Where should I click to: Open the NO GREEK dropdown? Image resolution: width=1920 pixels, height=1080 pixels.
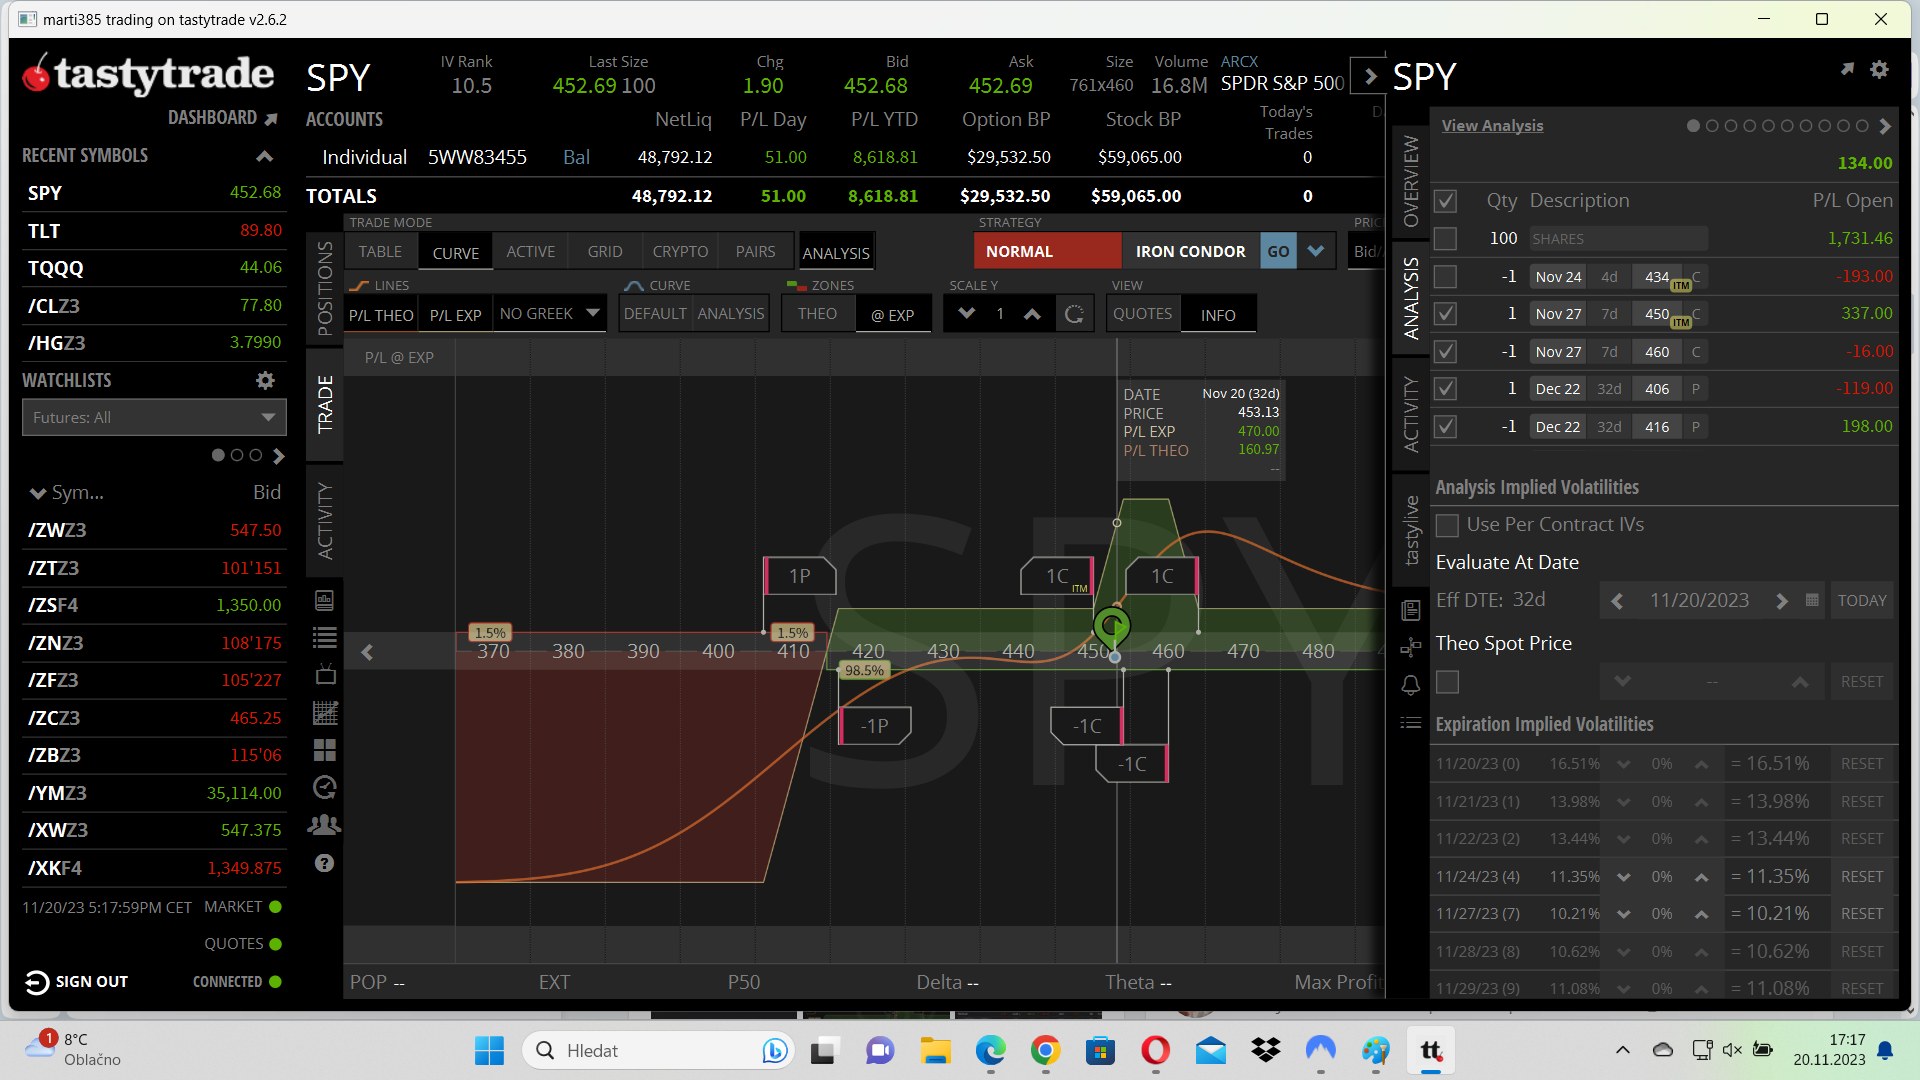550,314
